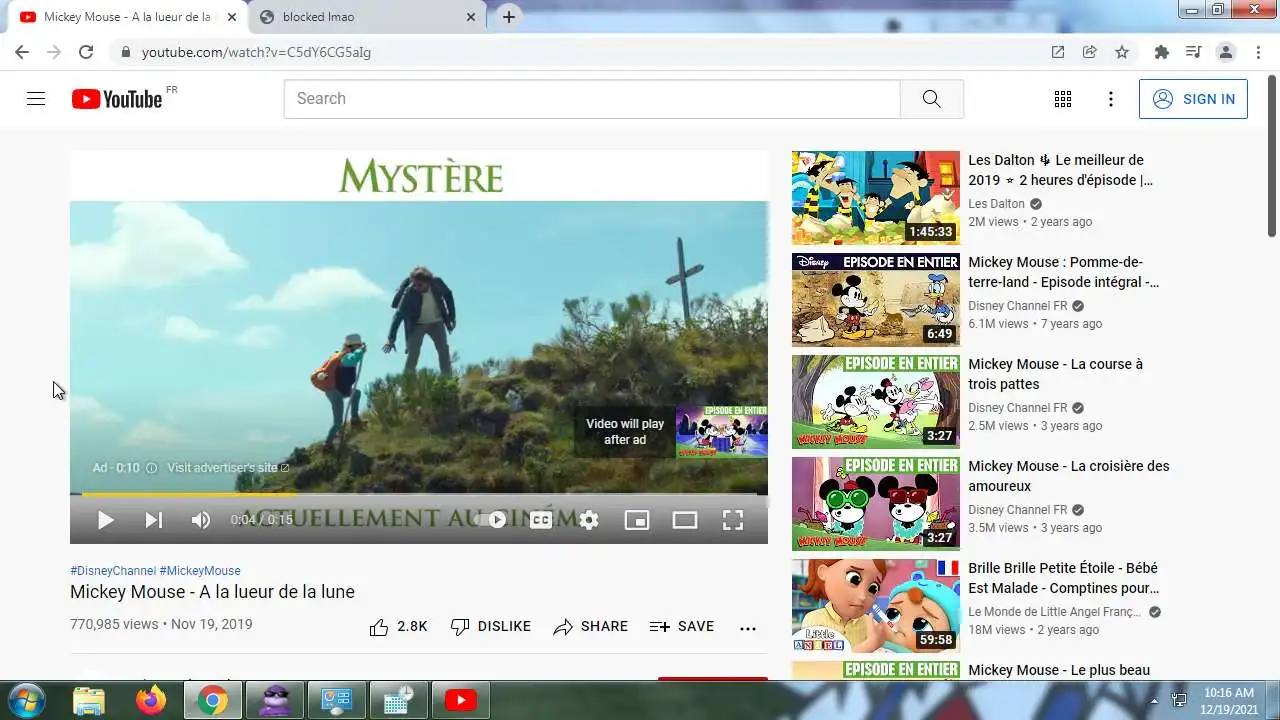The height and width of the screenshot is (720, 1280).
Task: Play the video with the play button
Action: point(105,520)
